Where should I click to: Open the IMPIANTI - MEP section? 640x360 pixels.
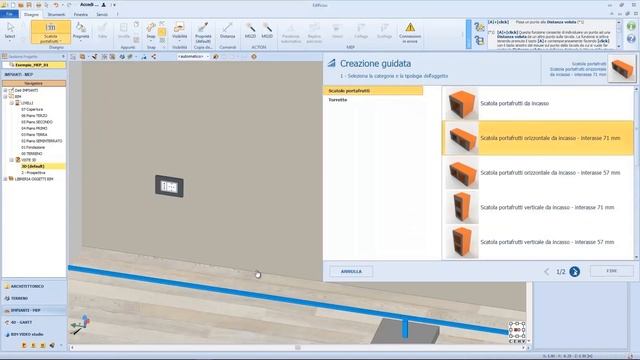tap(34, 310)
